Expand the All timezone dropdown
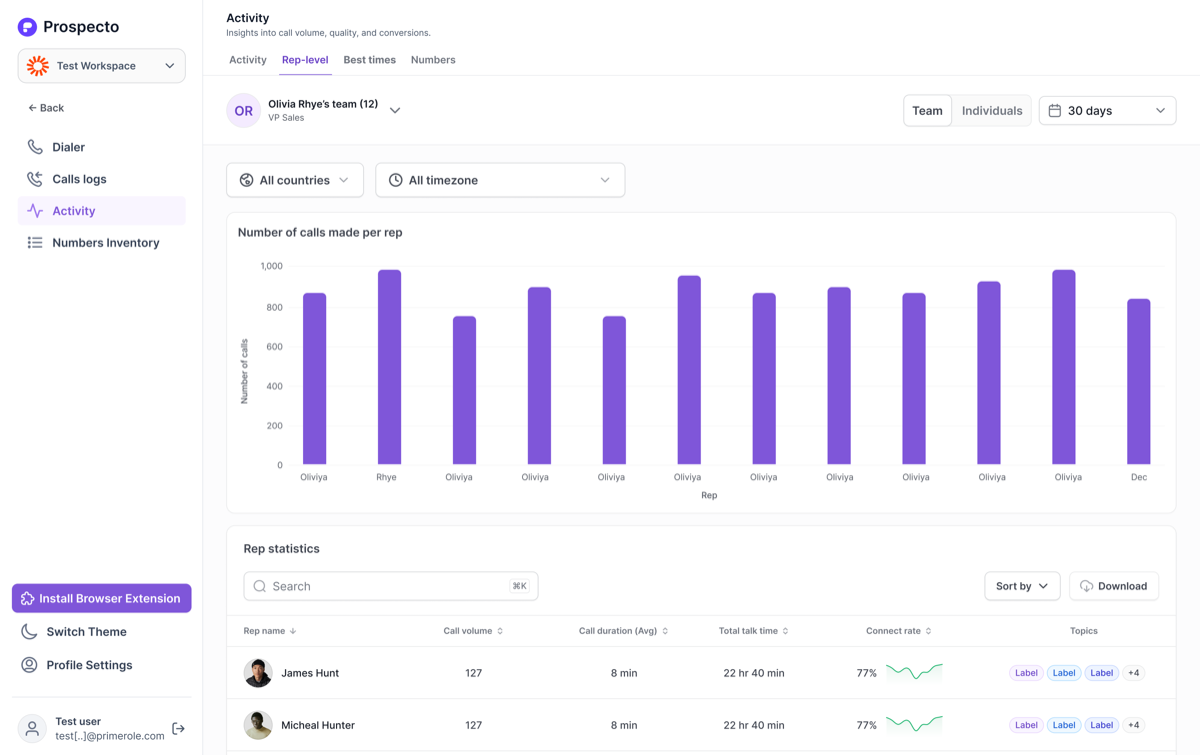The image size is (1200, 755). point(500,180)
